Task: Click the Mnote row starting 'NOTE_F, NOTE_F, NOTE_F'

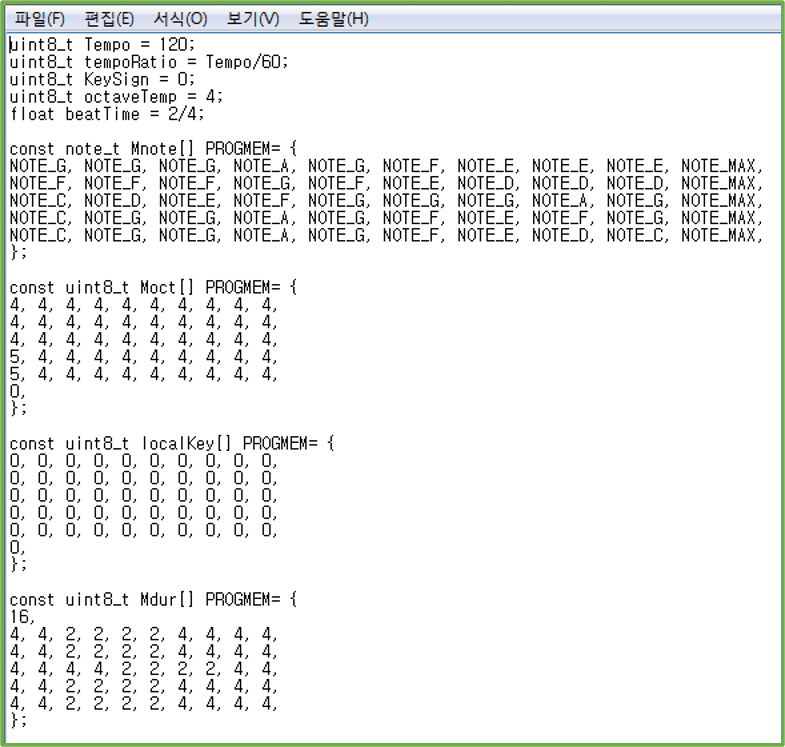Action: pyautogui.click(x=386, y=183)
